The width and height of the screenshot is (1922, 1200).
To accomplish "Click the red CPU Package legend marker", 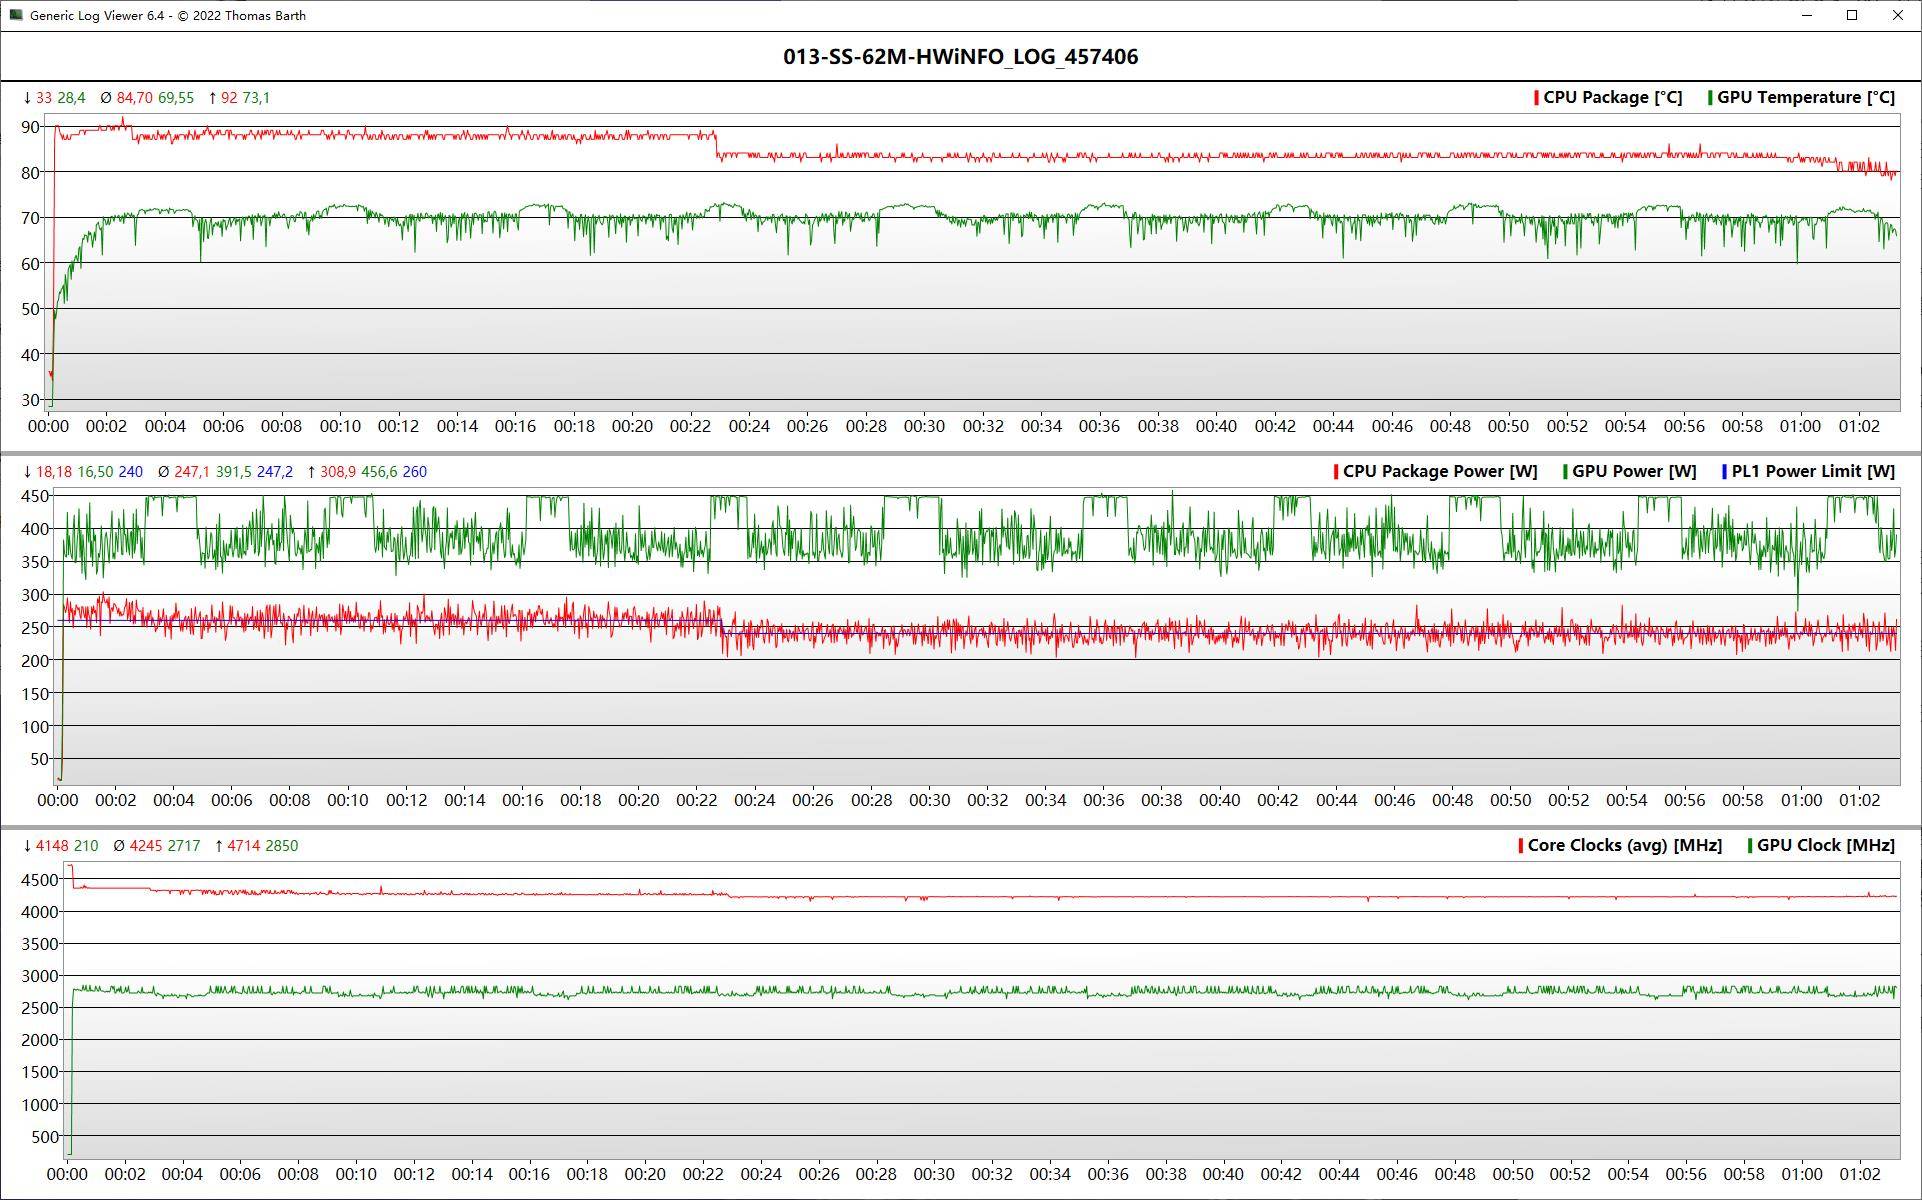I will coord(1536,98).
